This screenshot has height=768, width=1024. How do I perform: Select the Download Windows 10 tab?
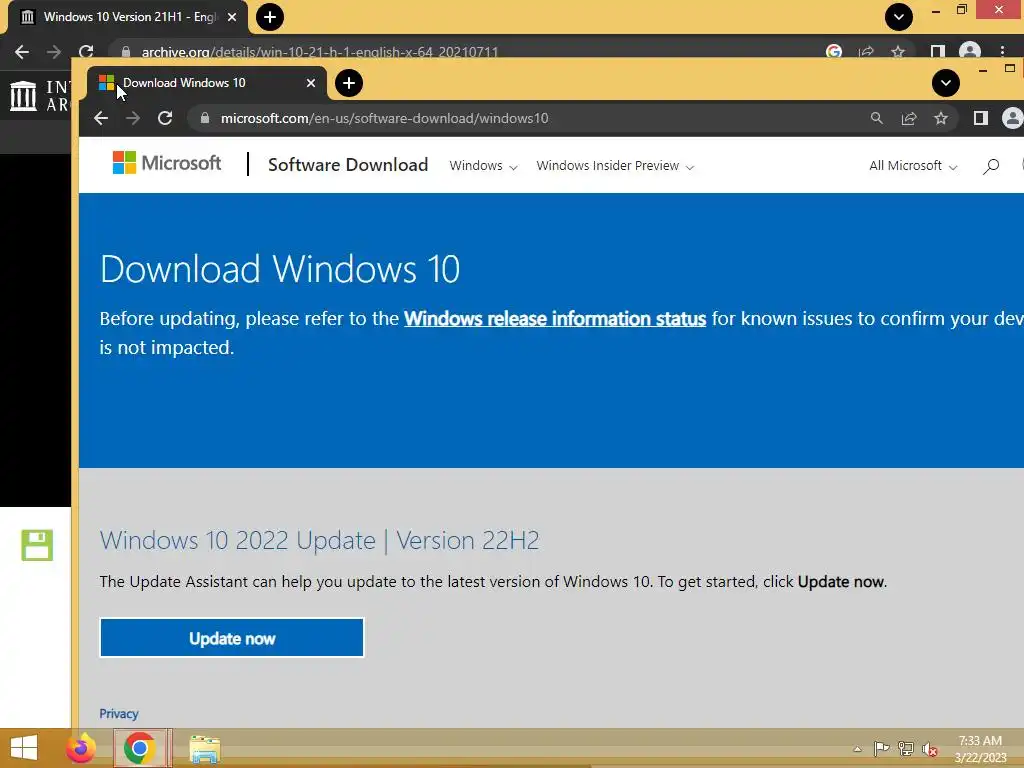206,83
